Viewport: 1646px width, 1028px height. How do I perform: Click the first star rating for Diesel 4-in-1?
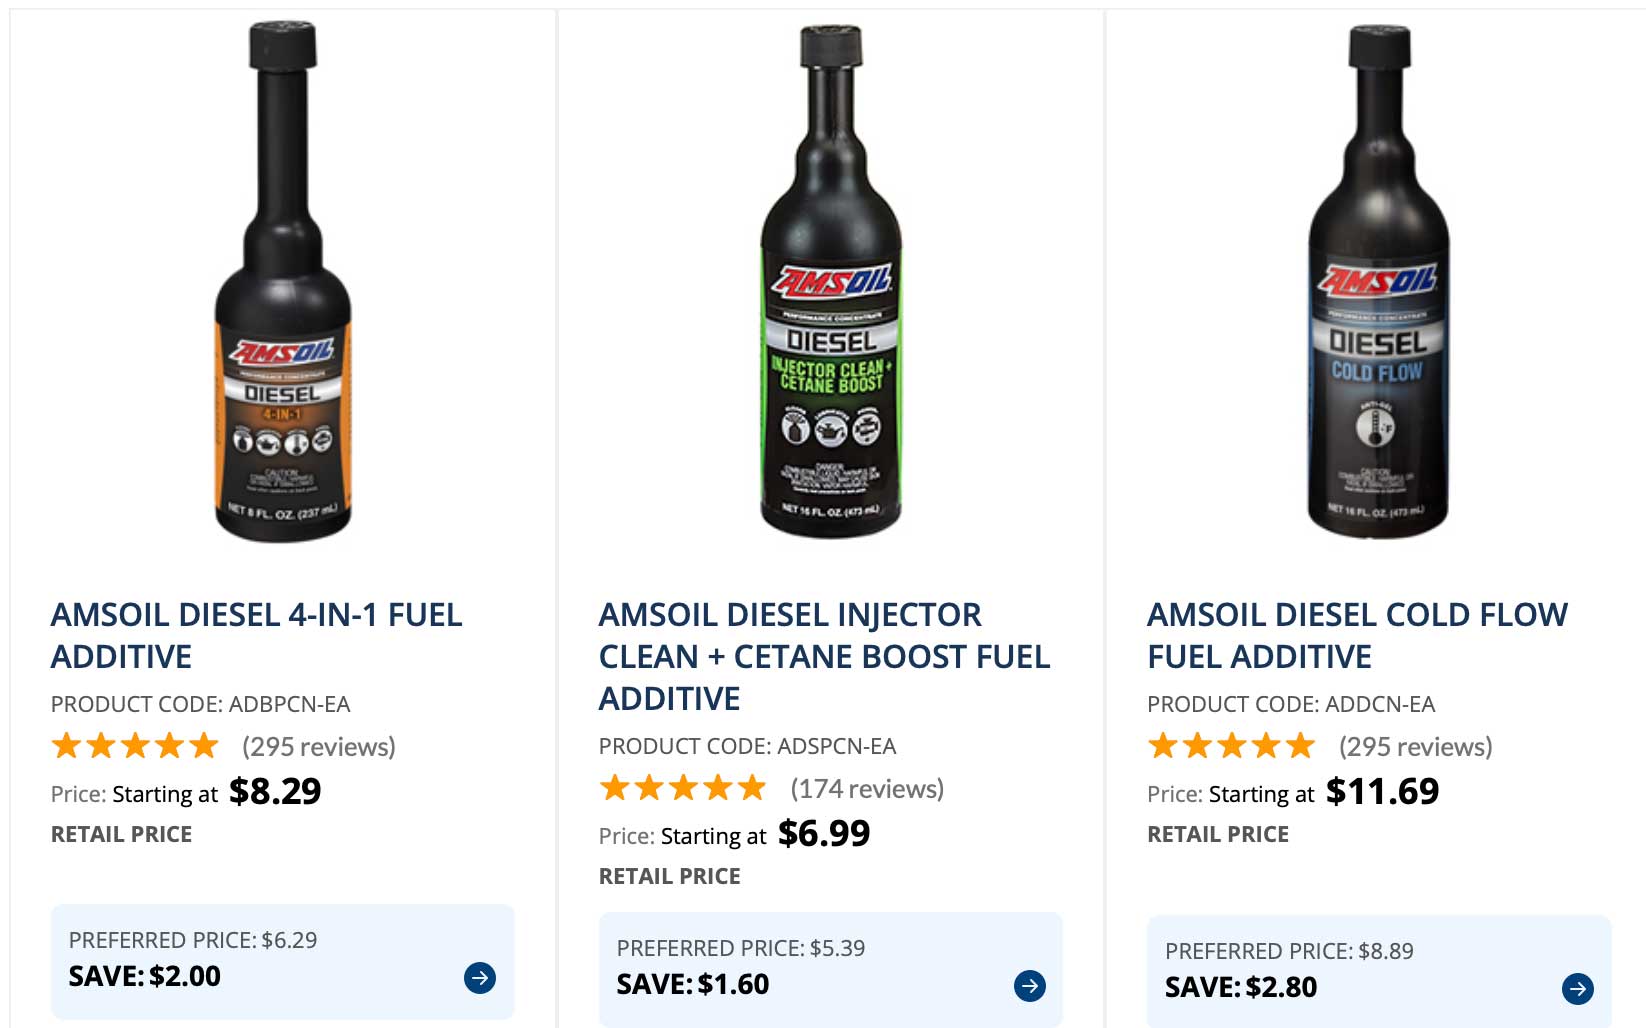coord(66,745)
